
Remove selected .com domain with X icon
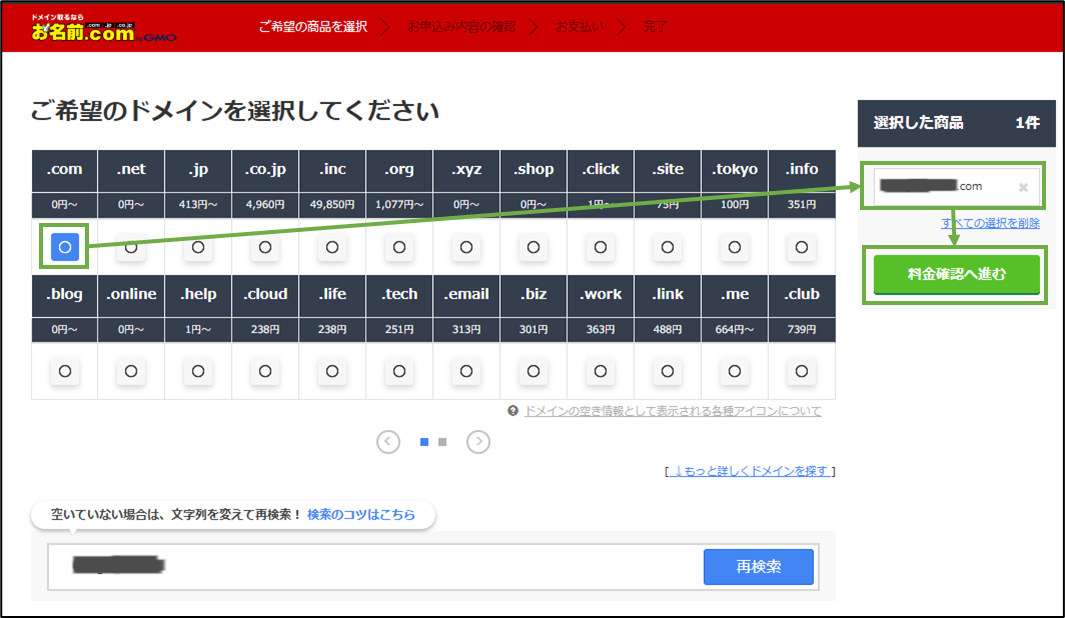pos(1023,187)
